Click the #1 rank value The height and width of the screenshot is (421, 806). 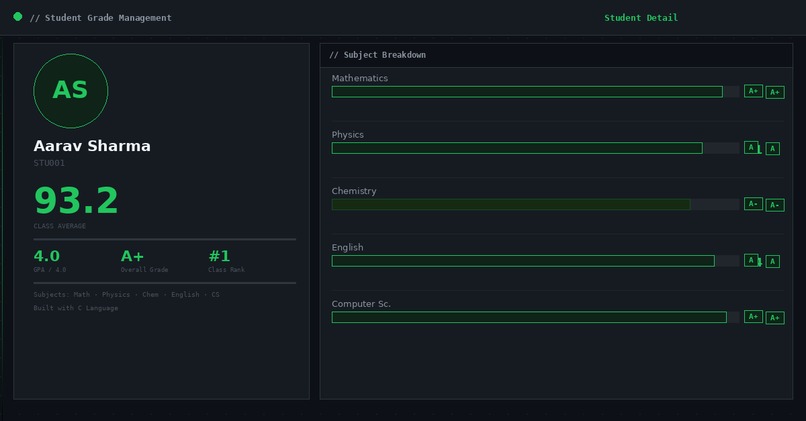[x=219, y=256]
